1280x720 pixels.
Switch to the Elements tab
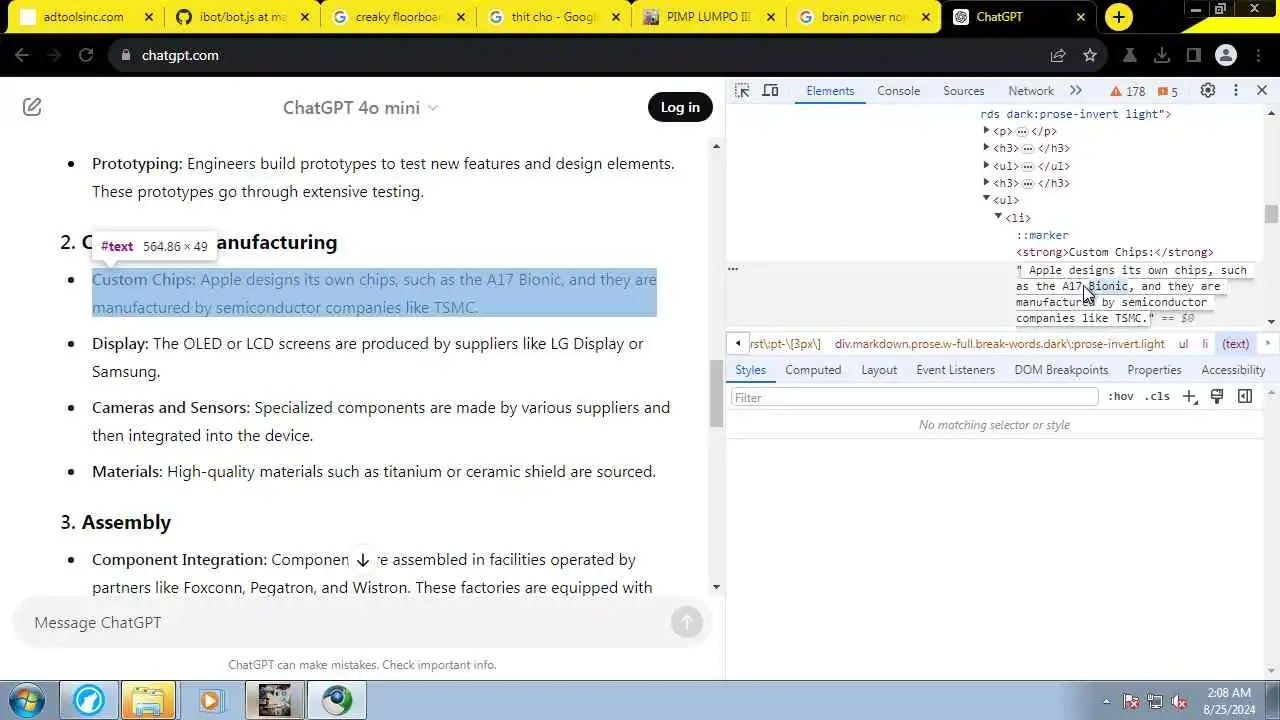pos(830,91)
